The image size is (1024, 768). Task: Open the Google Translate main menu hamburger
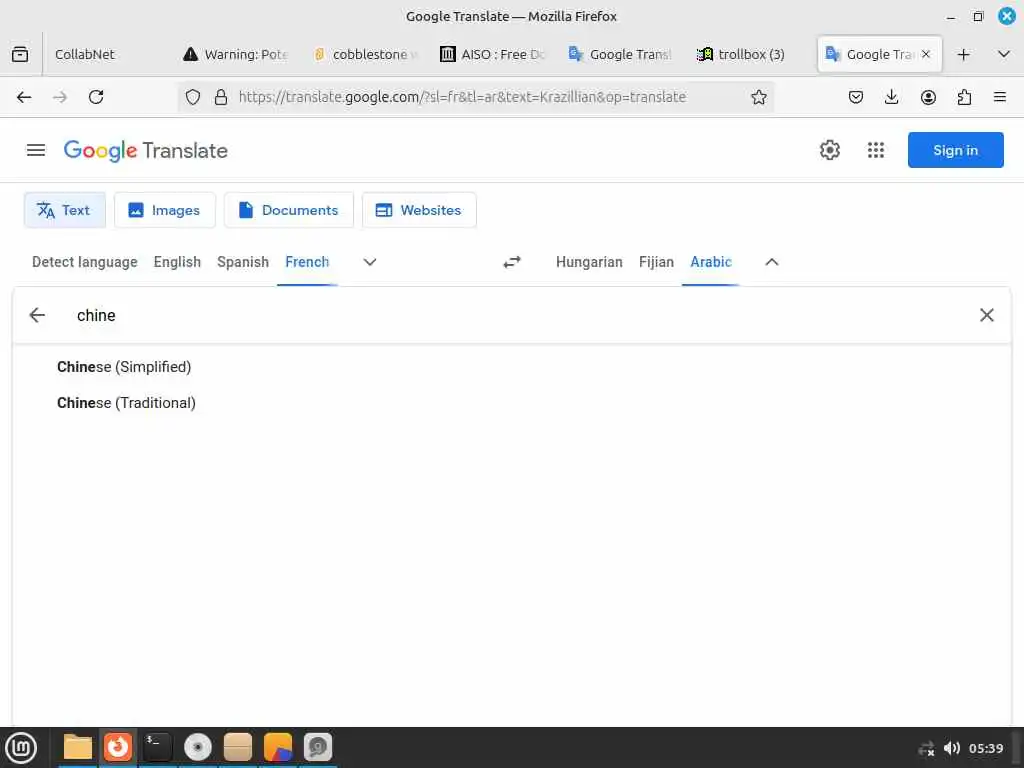[36, 150]
